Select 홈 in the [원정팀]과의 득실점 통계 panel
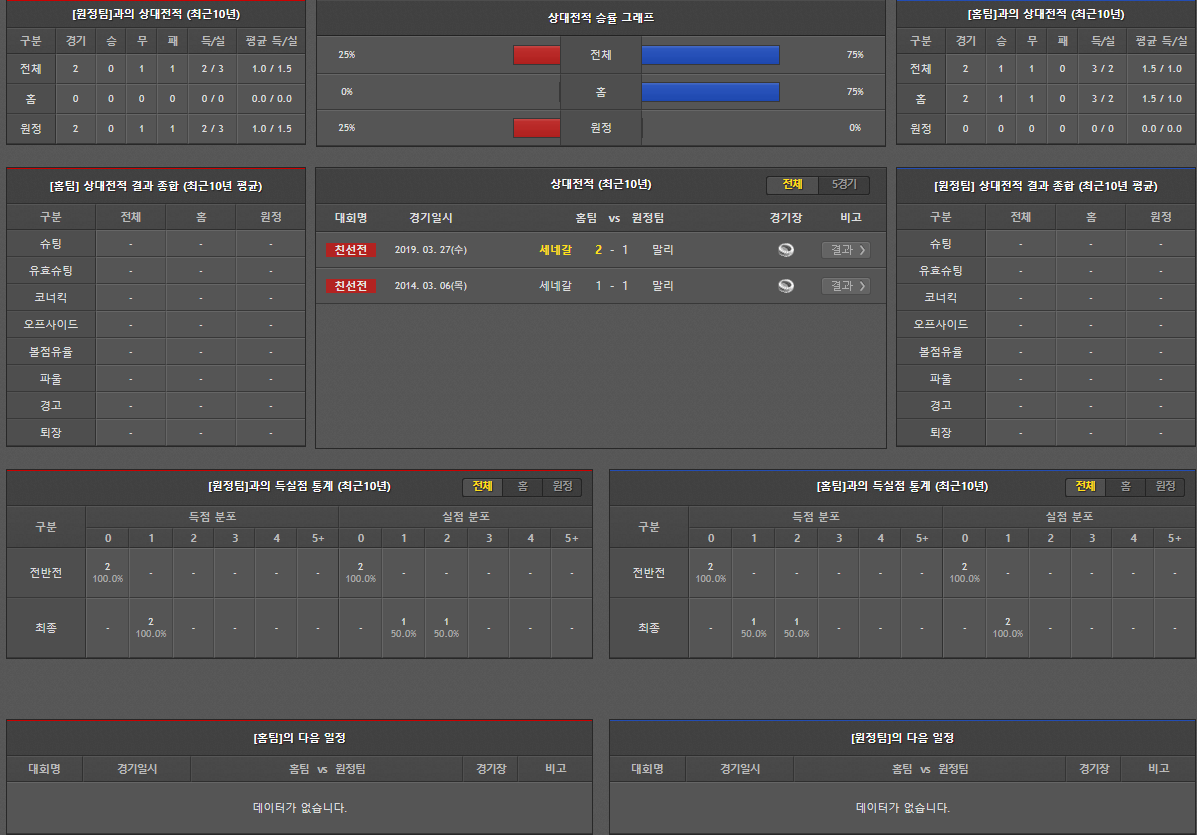This screenshot has width=1197, height=835. [522, 487]
